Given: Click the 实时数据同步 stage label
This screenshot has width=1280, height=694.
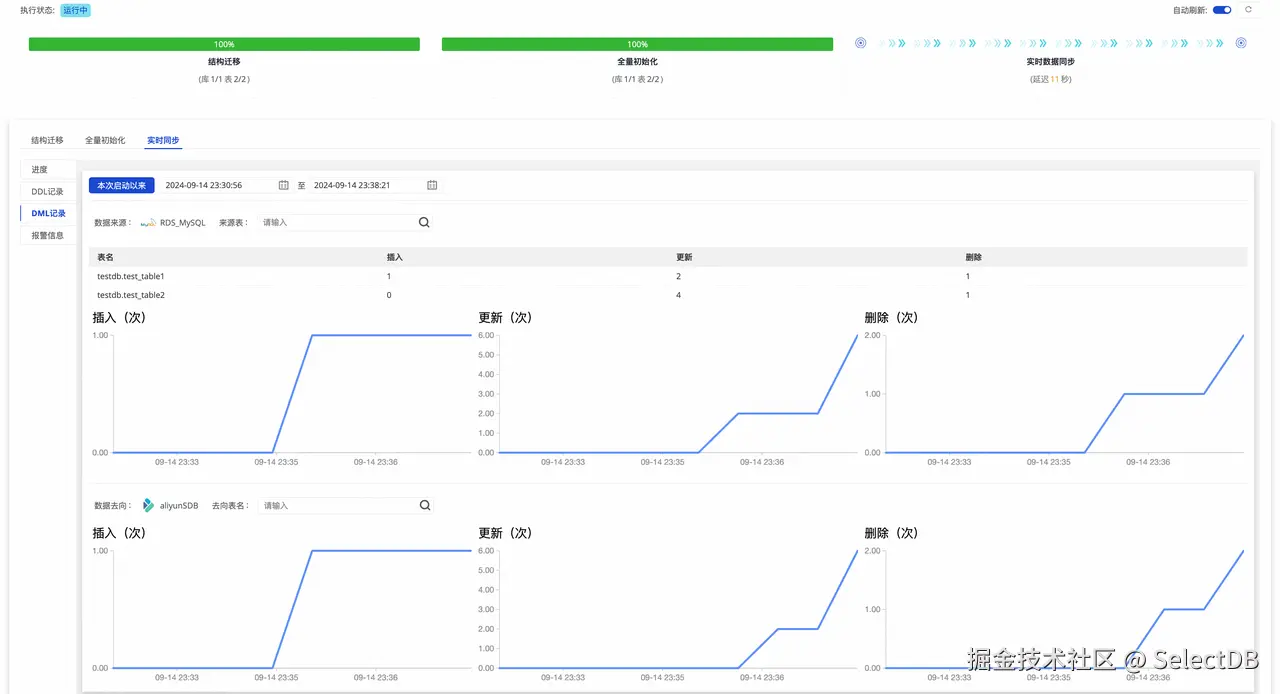Looking at the screenshot, I should tap(1050, 62).
